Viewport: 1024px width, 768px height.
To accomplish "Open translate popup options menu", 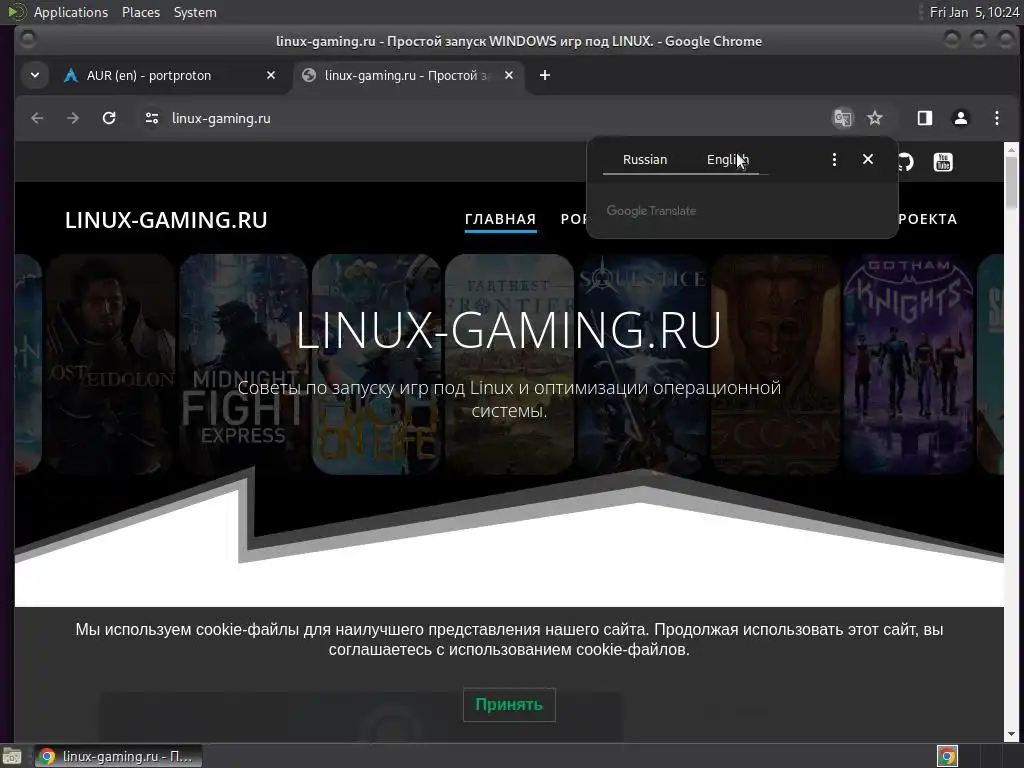I will (x=834, y=159).
